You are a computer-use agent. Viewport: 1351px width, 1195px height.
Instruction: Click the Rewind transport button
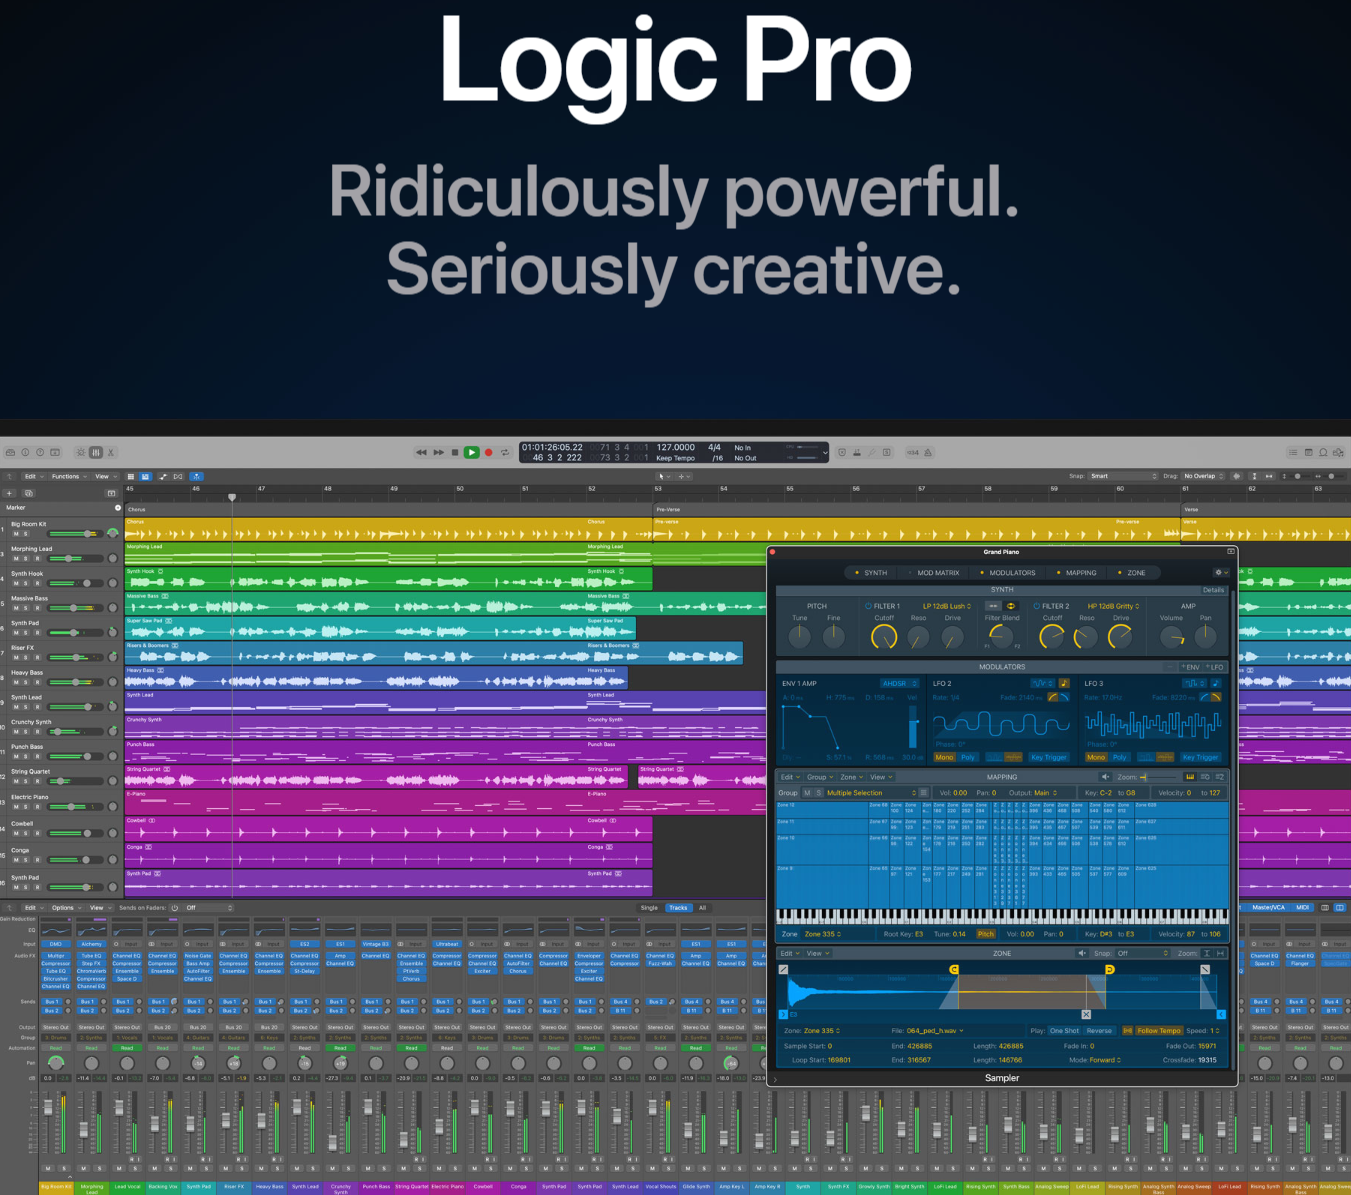421,453
